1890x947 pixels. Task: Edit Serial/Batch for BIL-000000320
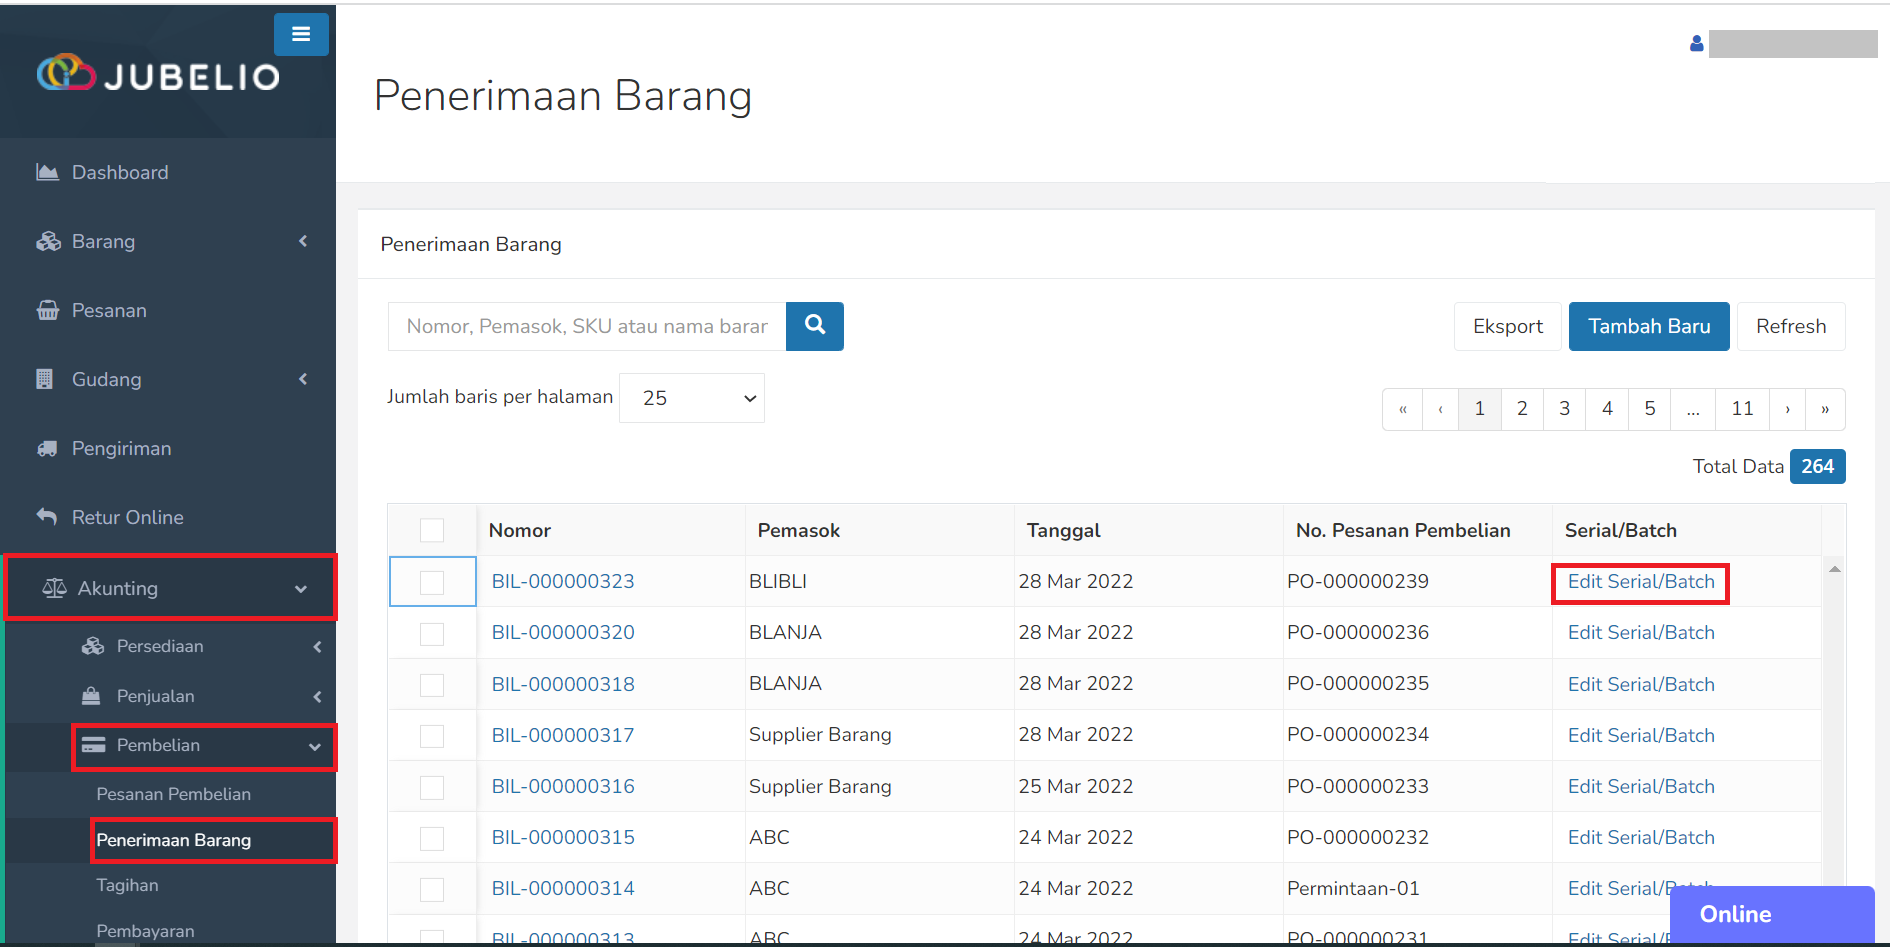tap(1641, 632)
